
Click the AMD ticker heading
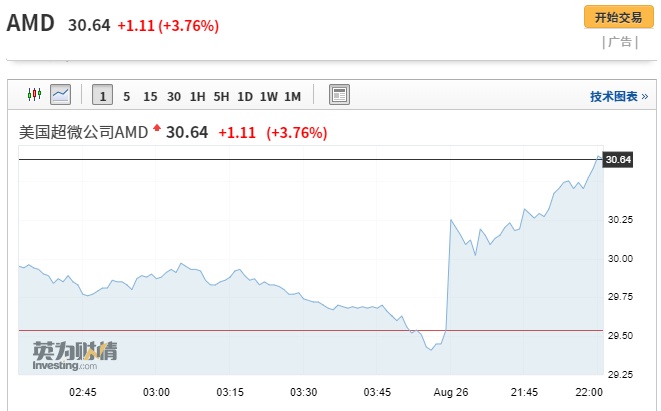[x=32, y=24]
